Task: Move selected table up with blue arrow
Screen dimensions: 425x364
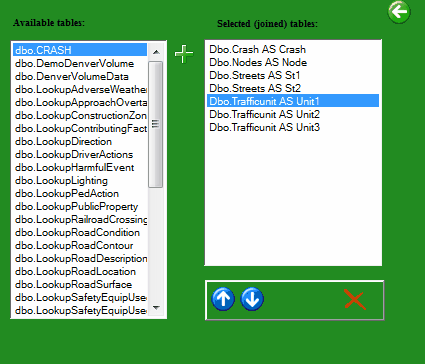Action: 223,299
